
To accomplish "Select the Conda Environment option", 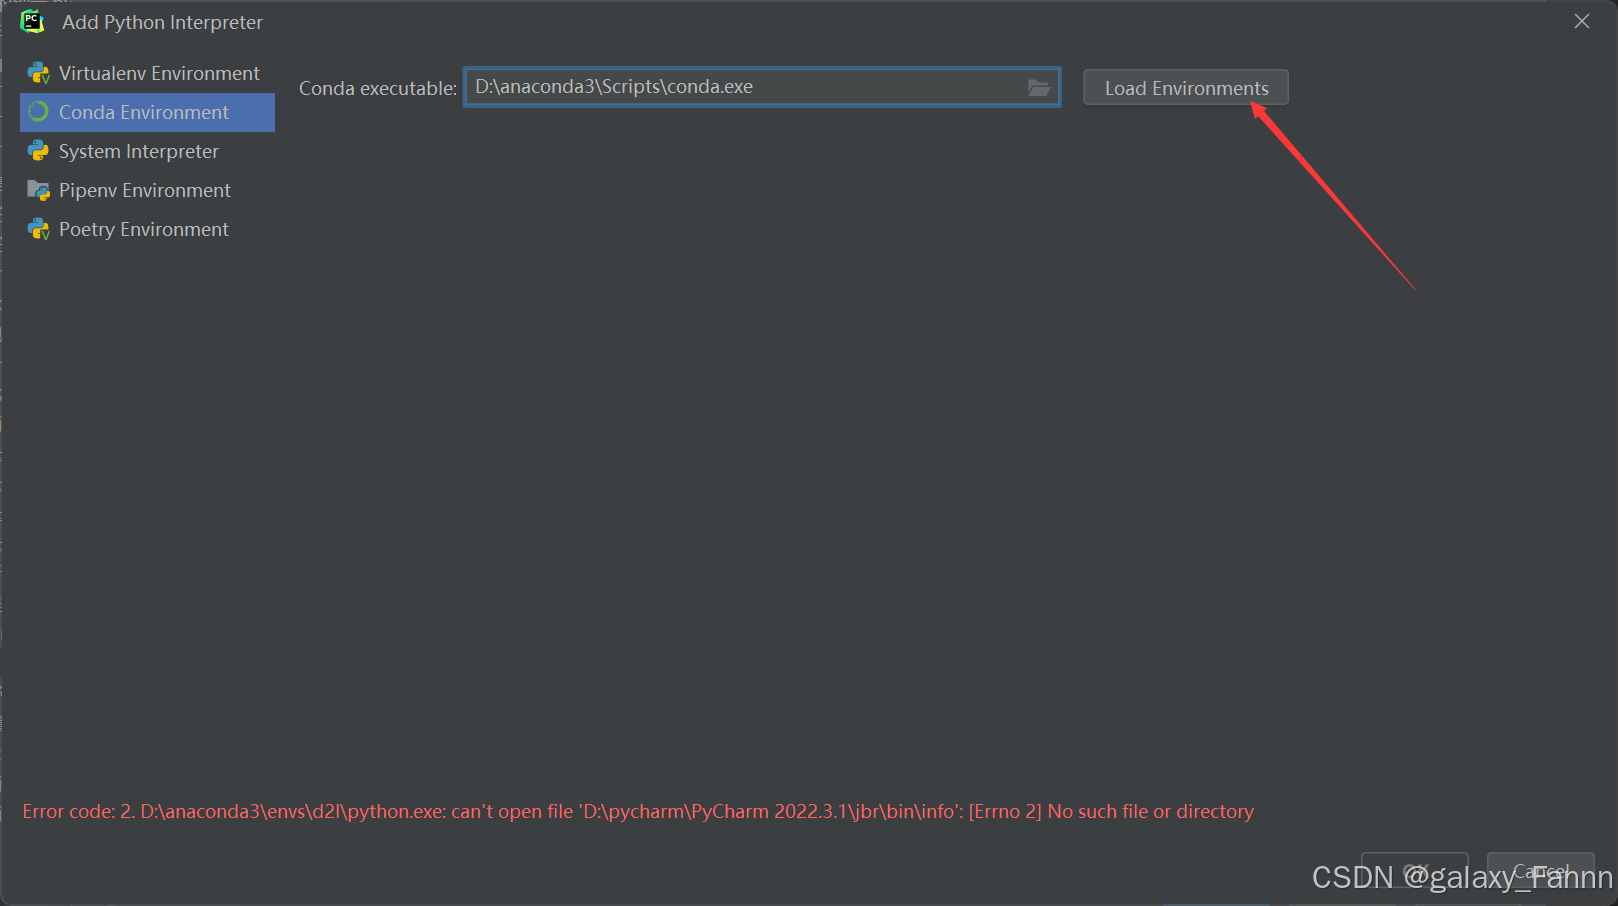I will [x=145, y=112].
